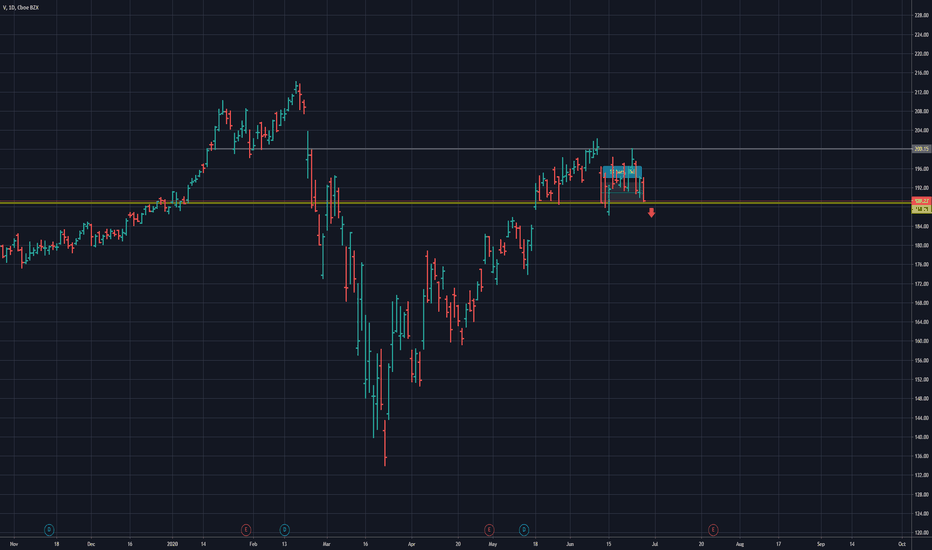Click the Jun label on time axis
932x550 pixels.
pos(570,544)
